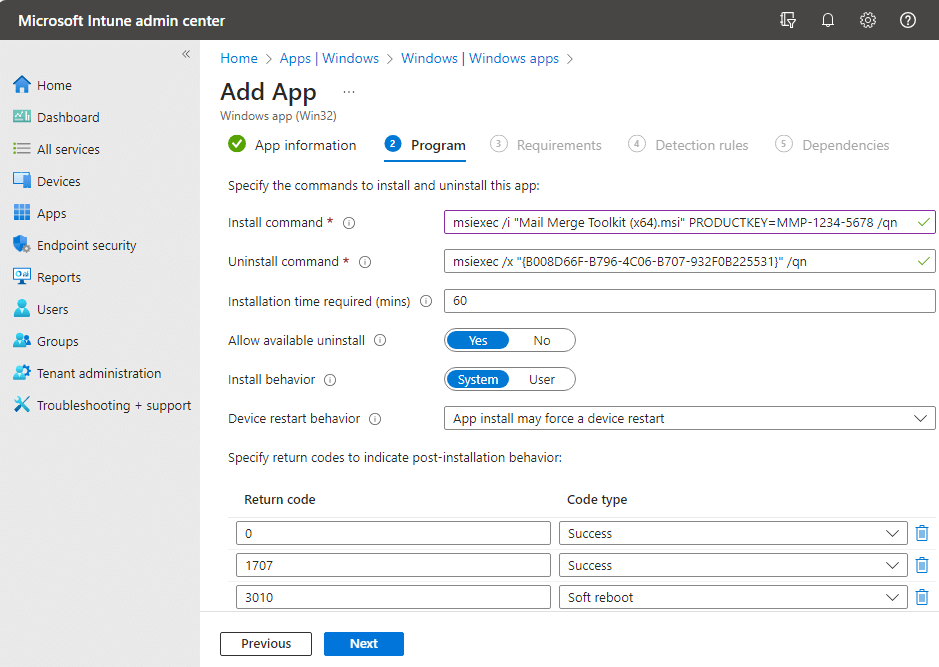Open Dashboard in the sidebar menu

[x=68, y=117]
